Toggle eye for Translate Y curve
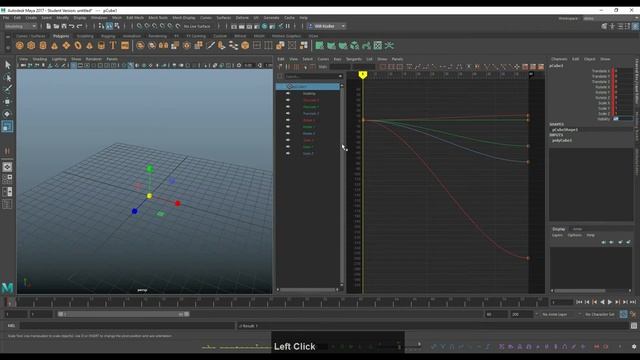This screenshot has width=640, height=360. 288,107
